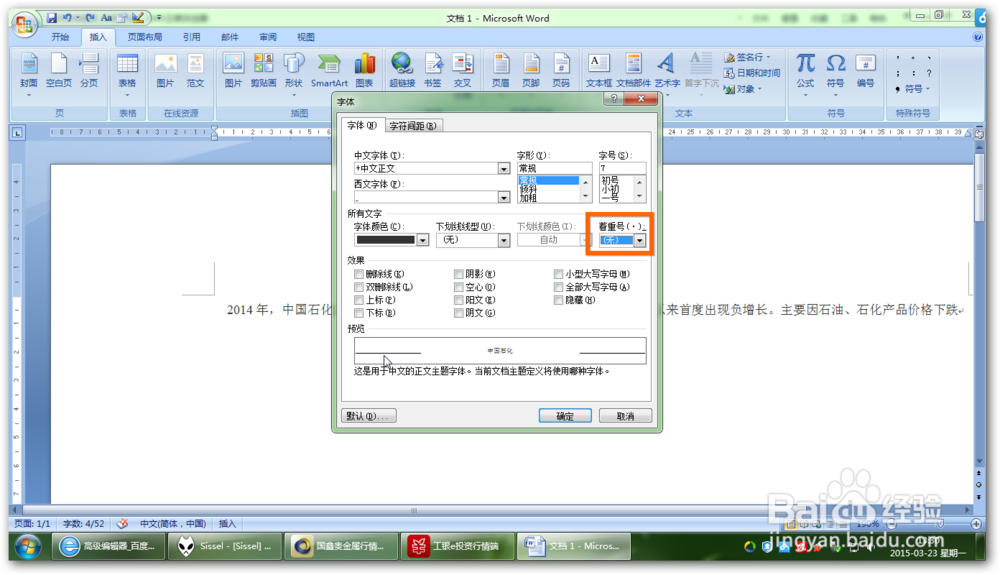Screen dimensions: 1000x575
Task: Insert a cover page (封面)
Action: (29, 71)
